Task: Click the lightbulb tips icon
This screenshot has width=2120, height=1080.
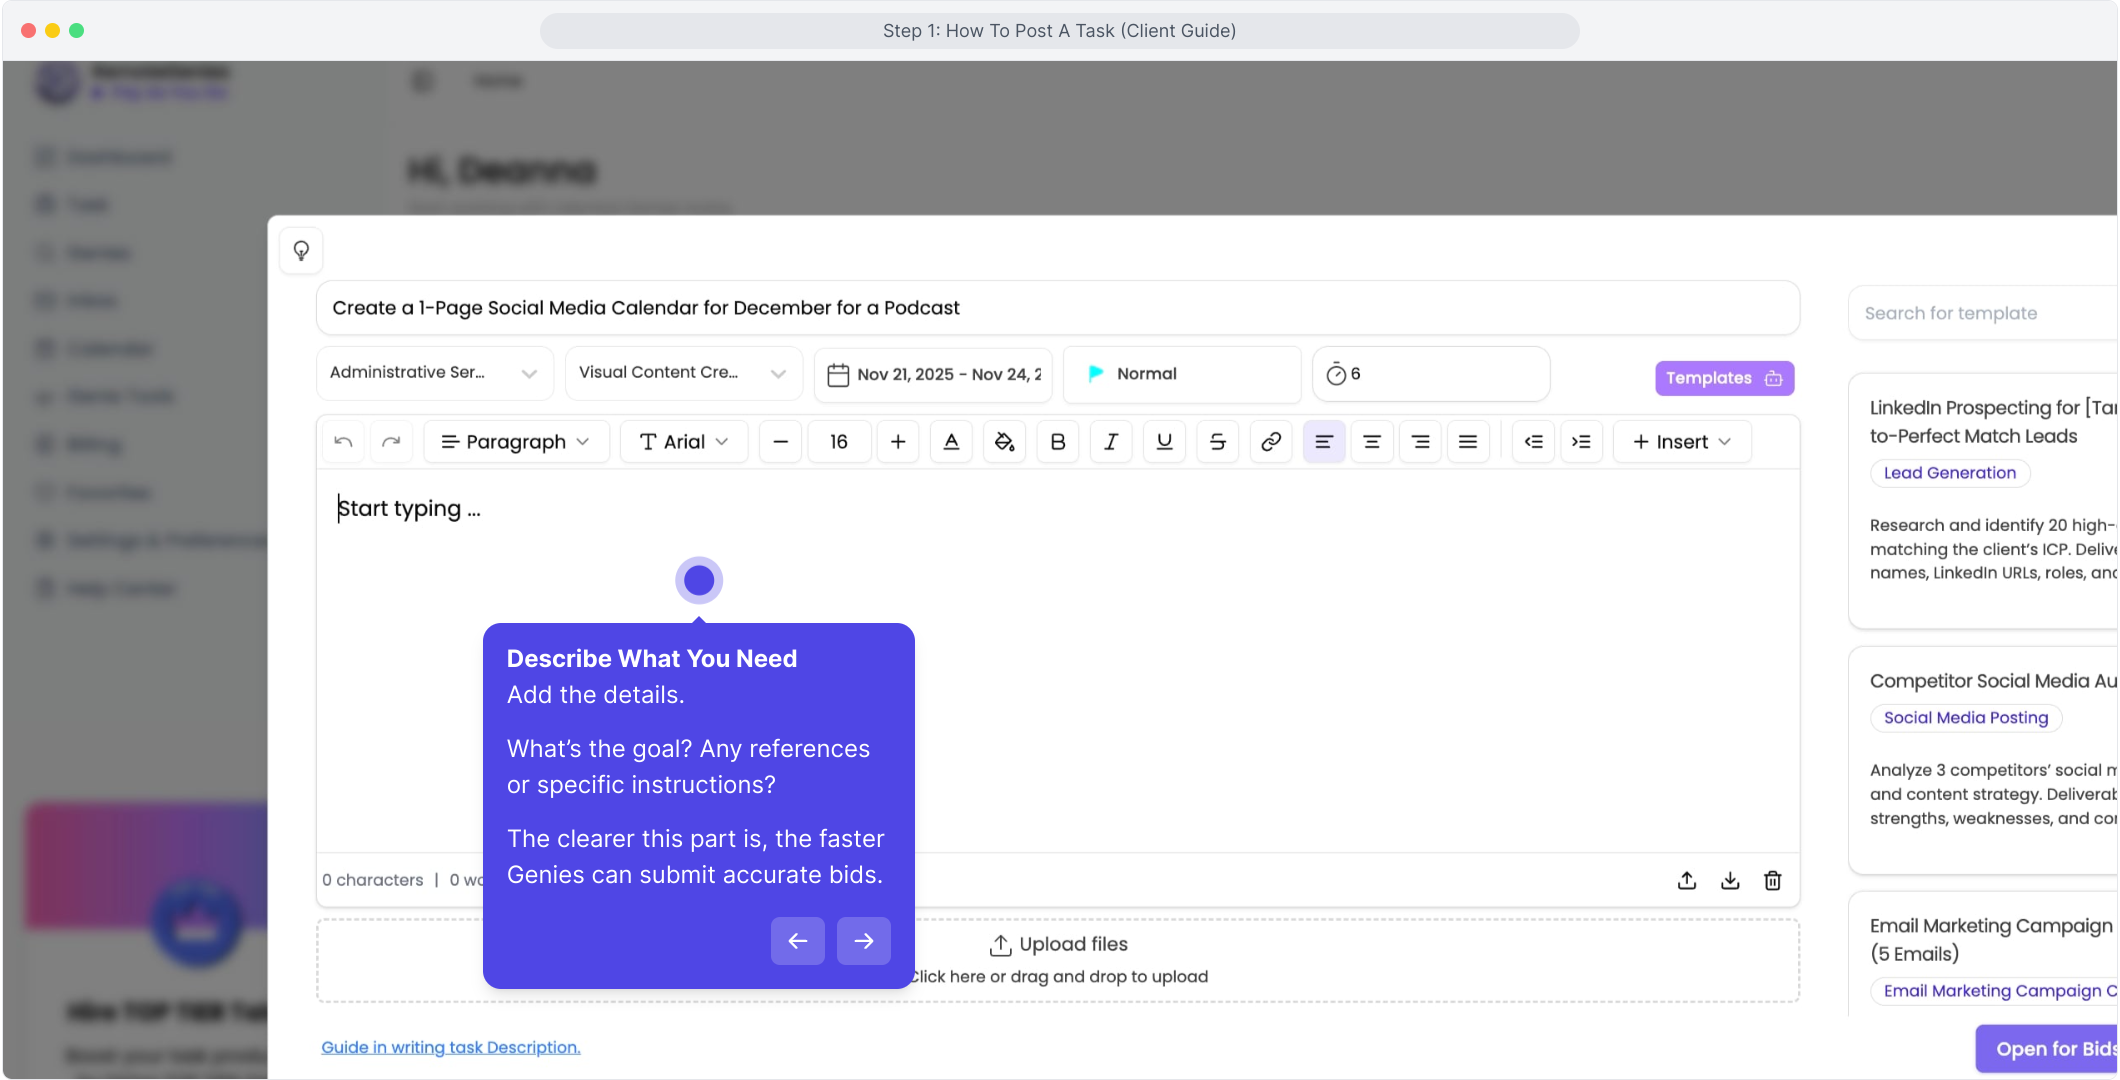Action: coord(301,250)
